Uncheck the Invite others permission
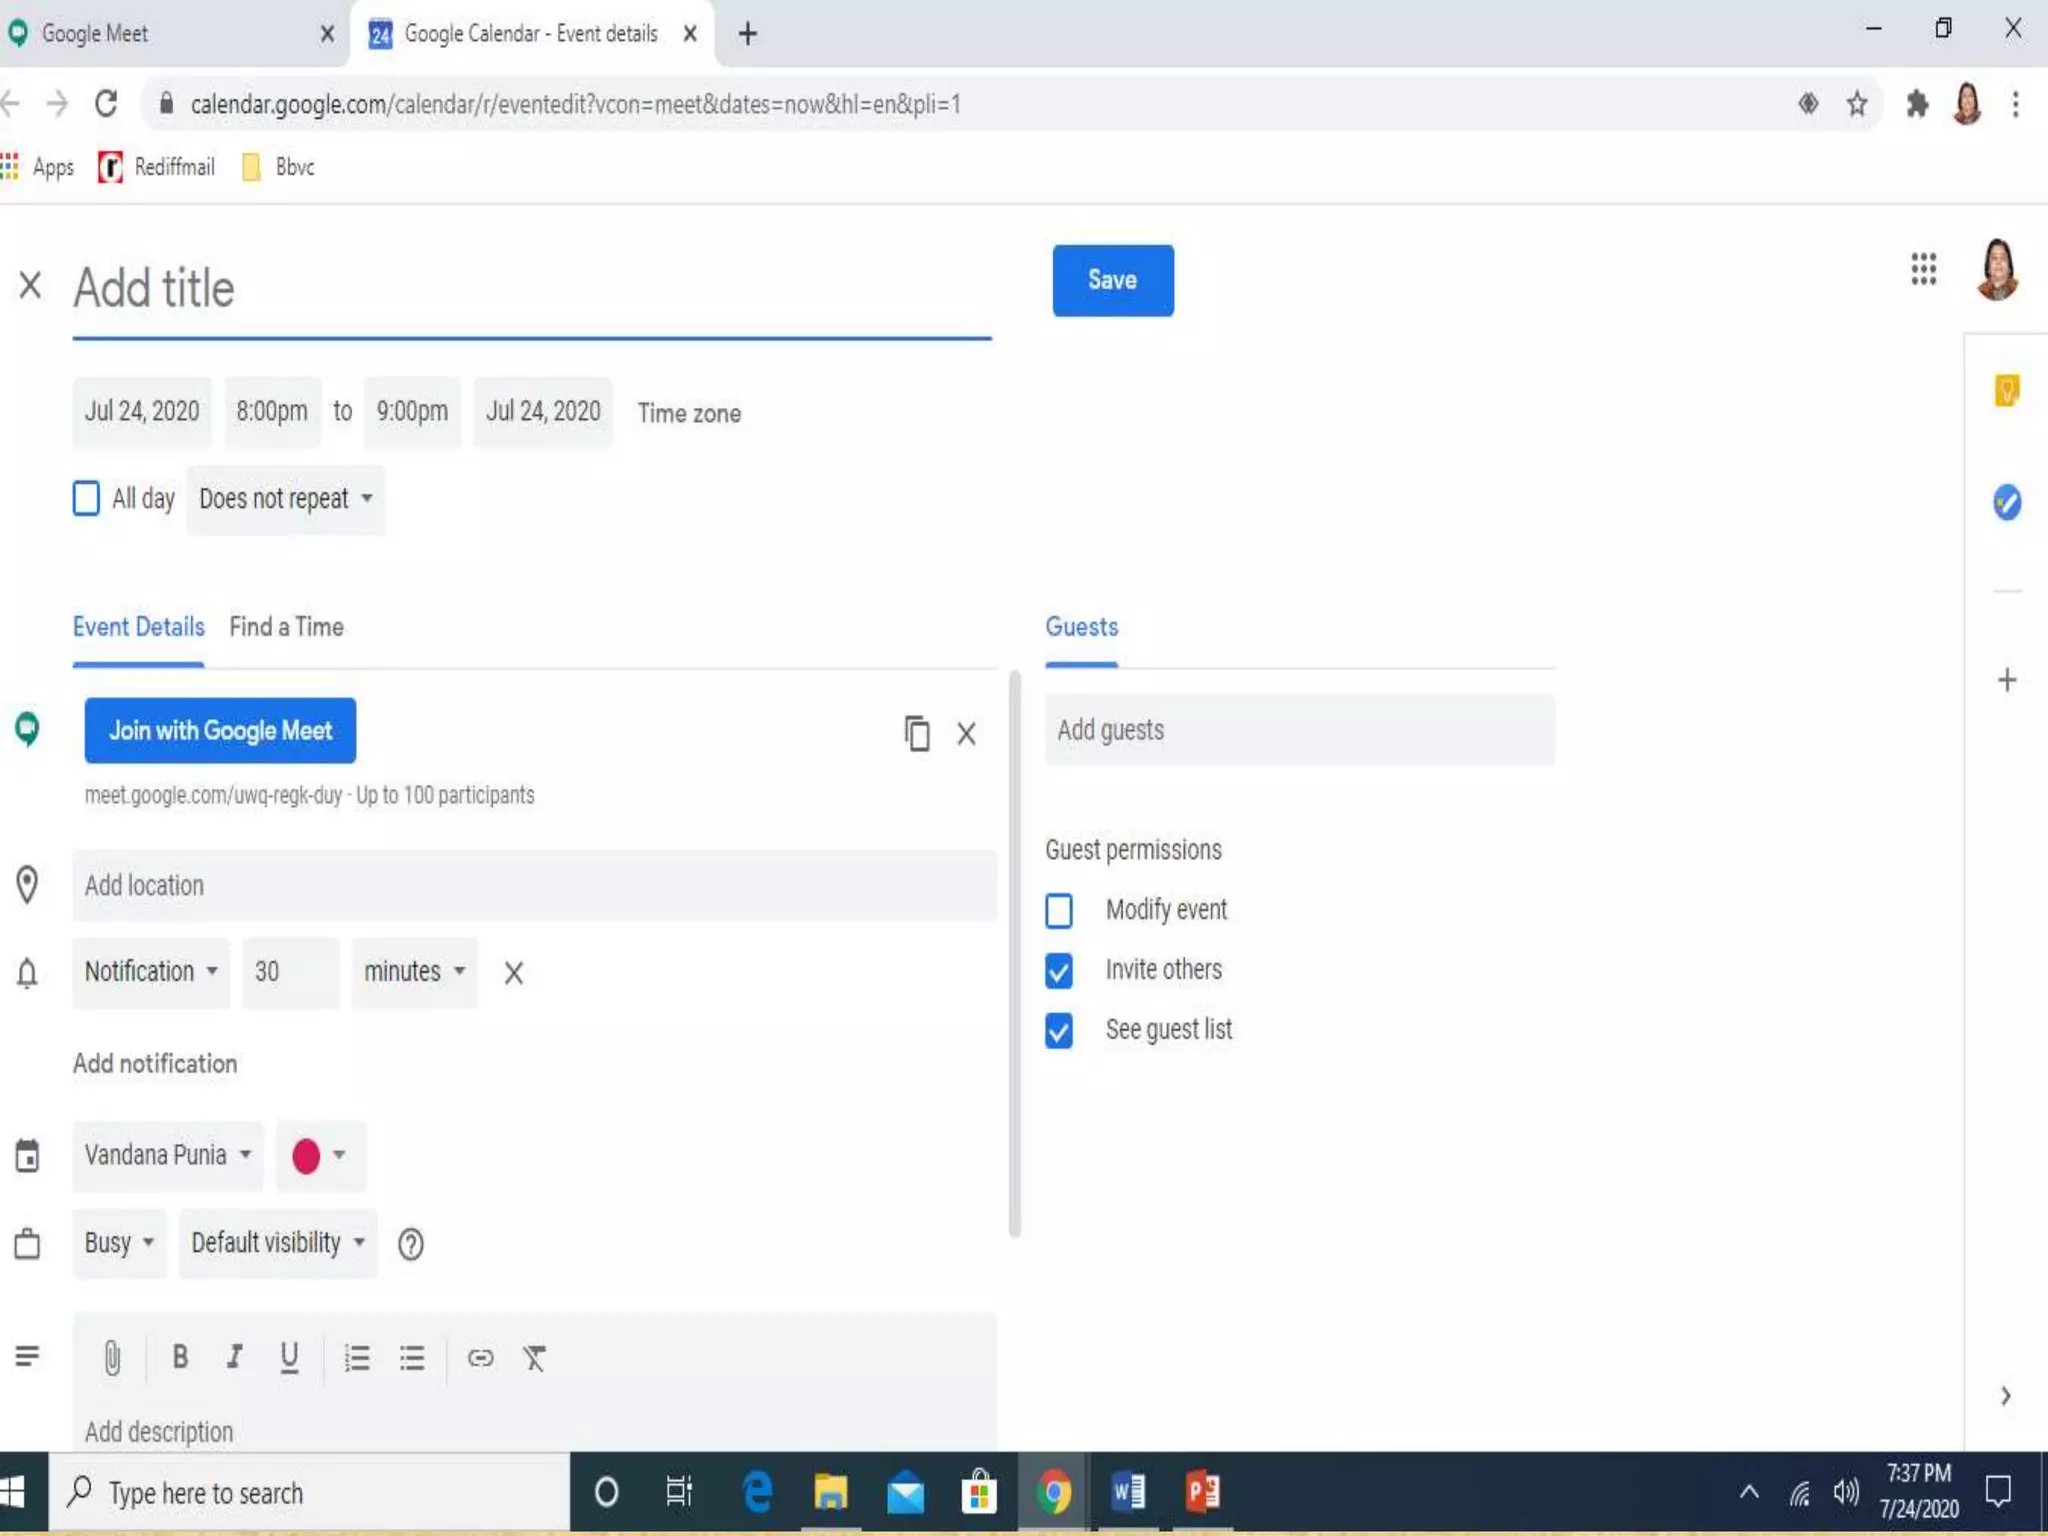Screen dimensions: 2048x1536 pyautogui.click(x=1059, y=970)
